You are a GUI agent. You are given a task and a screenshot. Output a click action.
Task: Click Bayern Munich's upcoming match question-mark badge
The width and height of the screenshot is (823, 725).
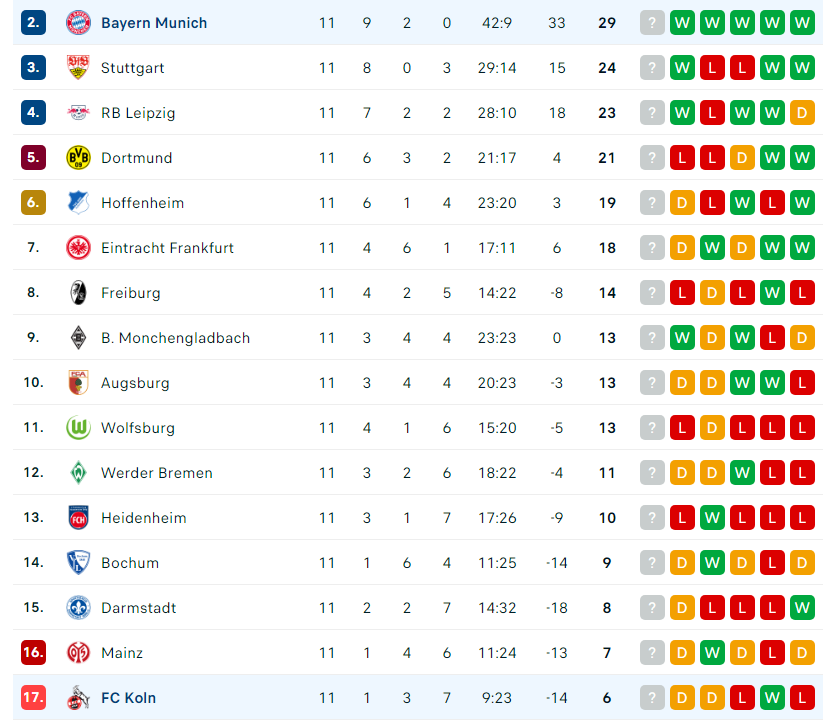point(652,23)
